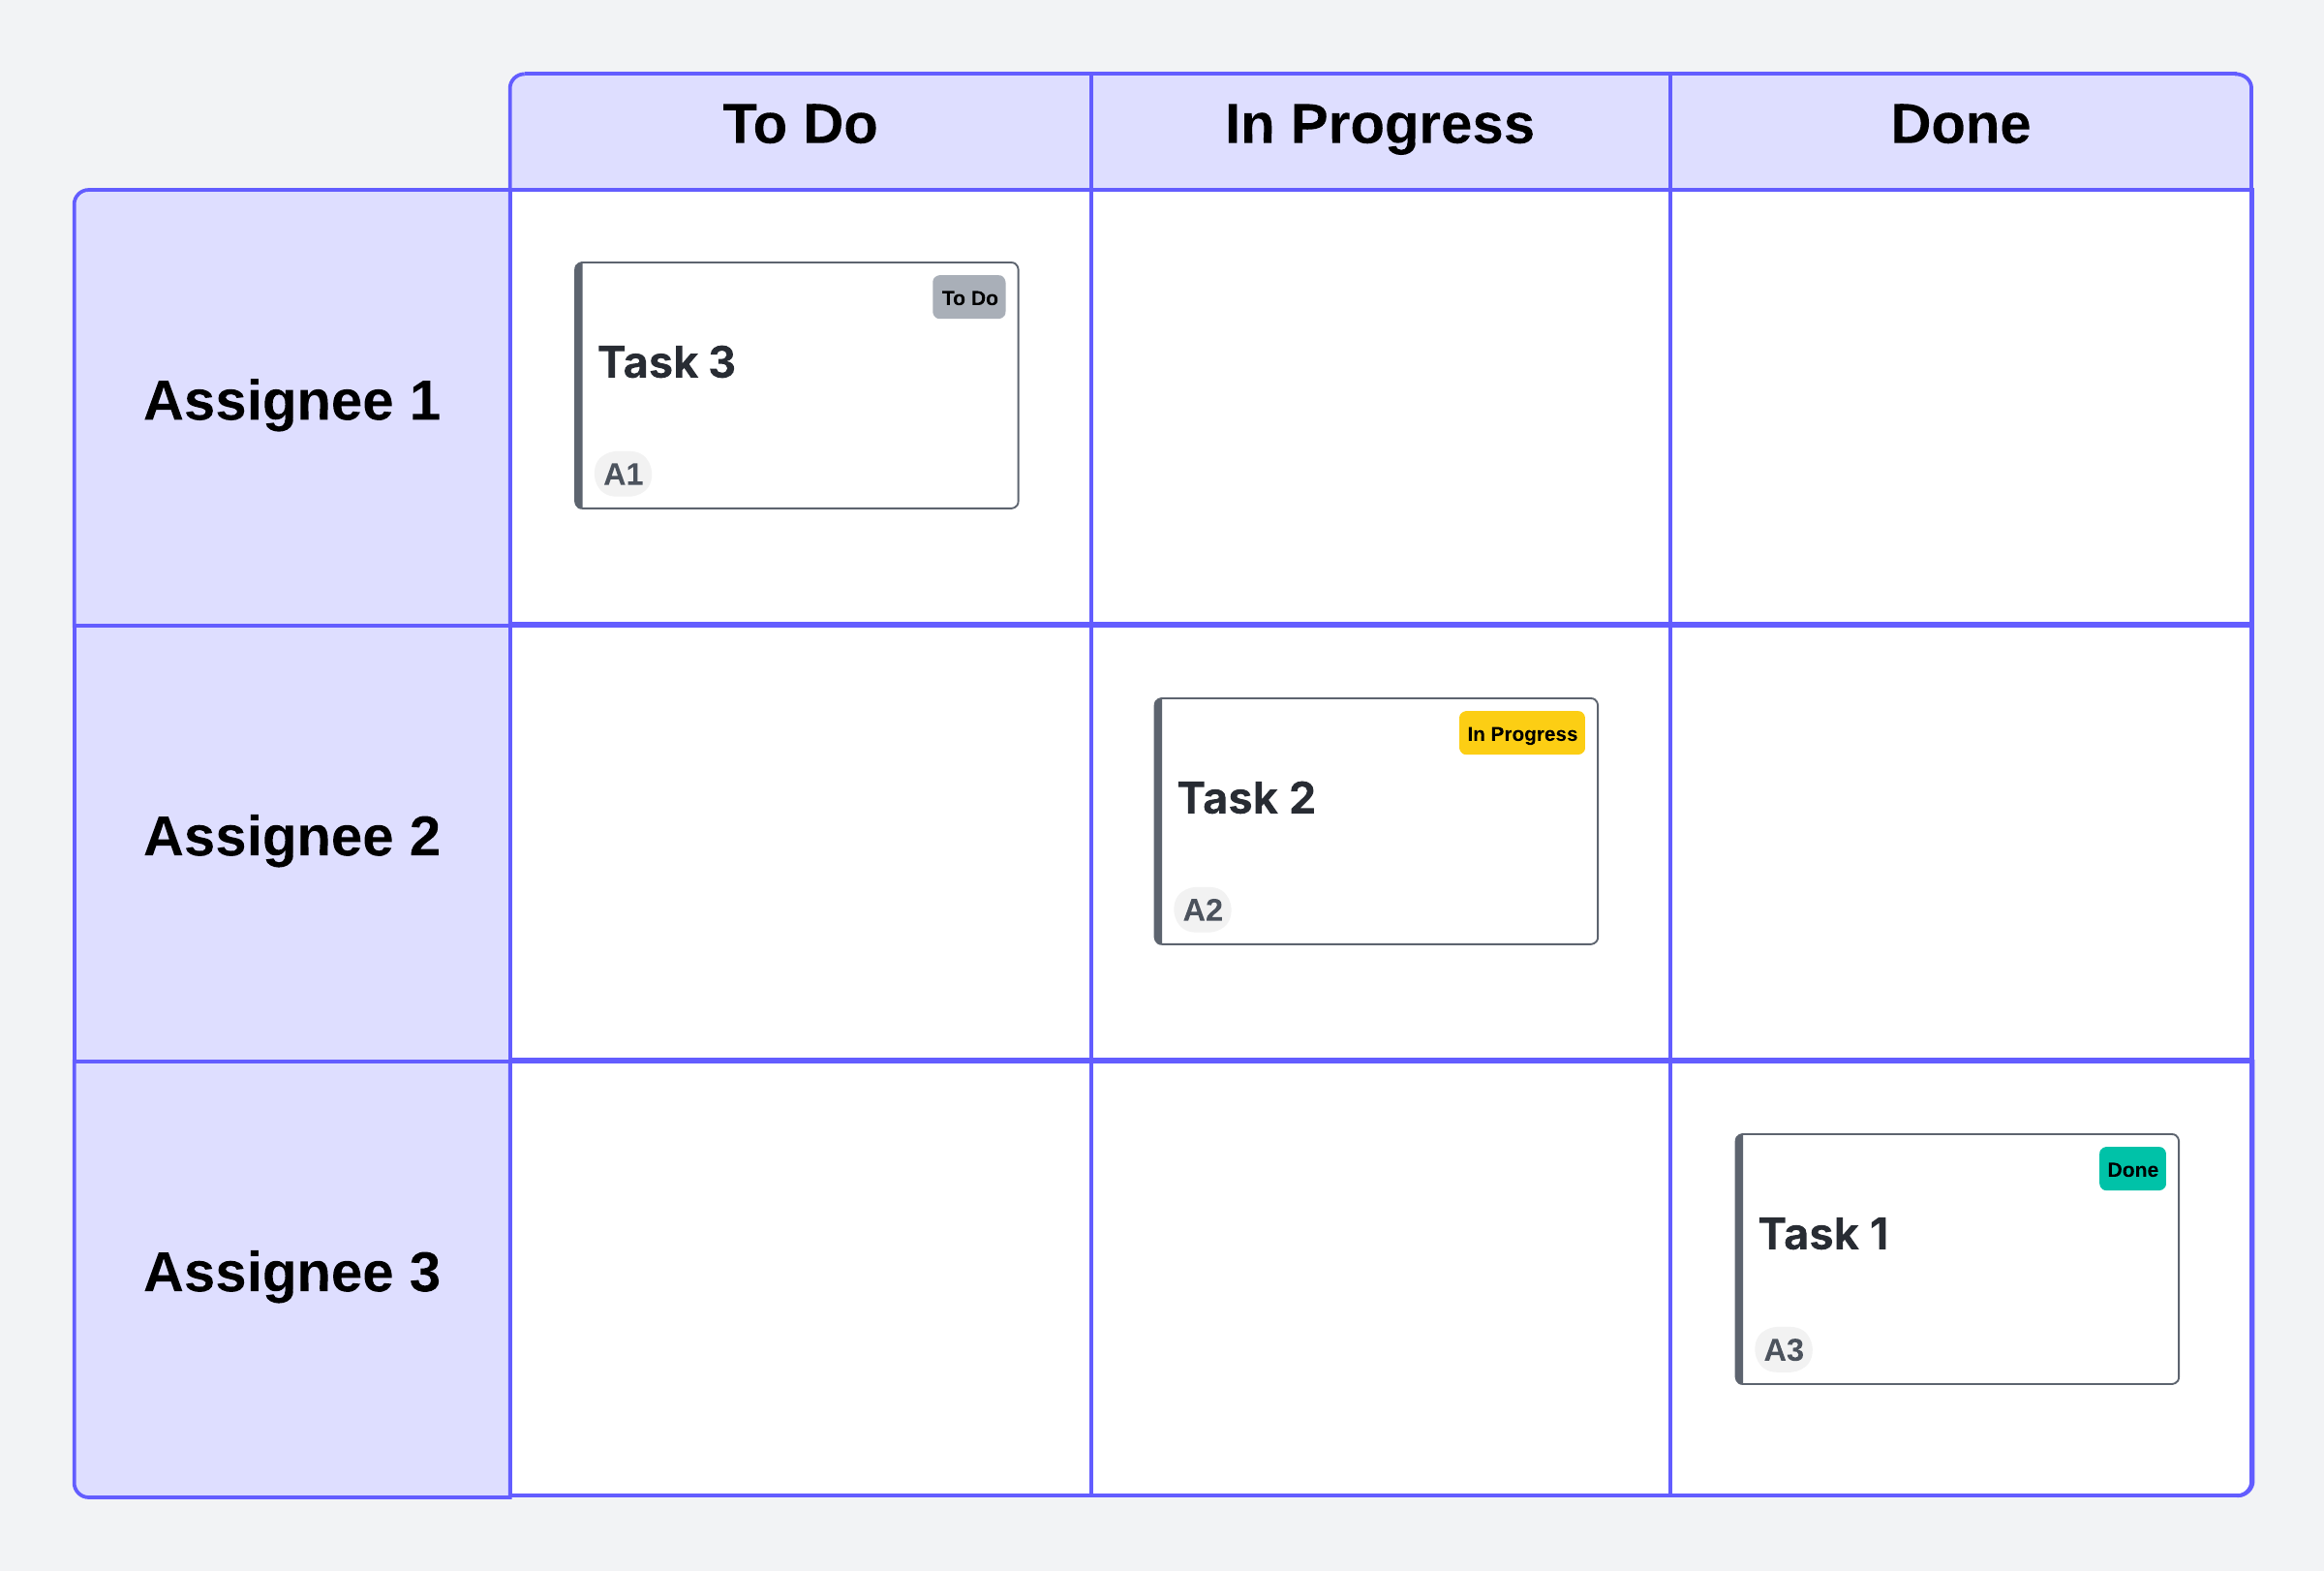The width and height of the screenshot is (2324, 1571).
Task: Click the A1 assignee avatar on Task 3
Action: tap(623, 474)
